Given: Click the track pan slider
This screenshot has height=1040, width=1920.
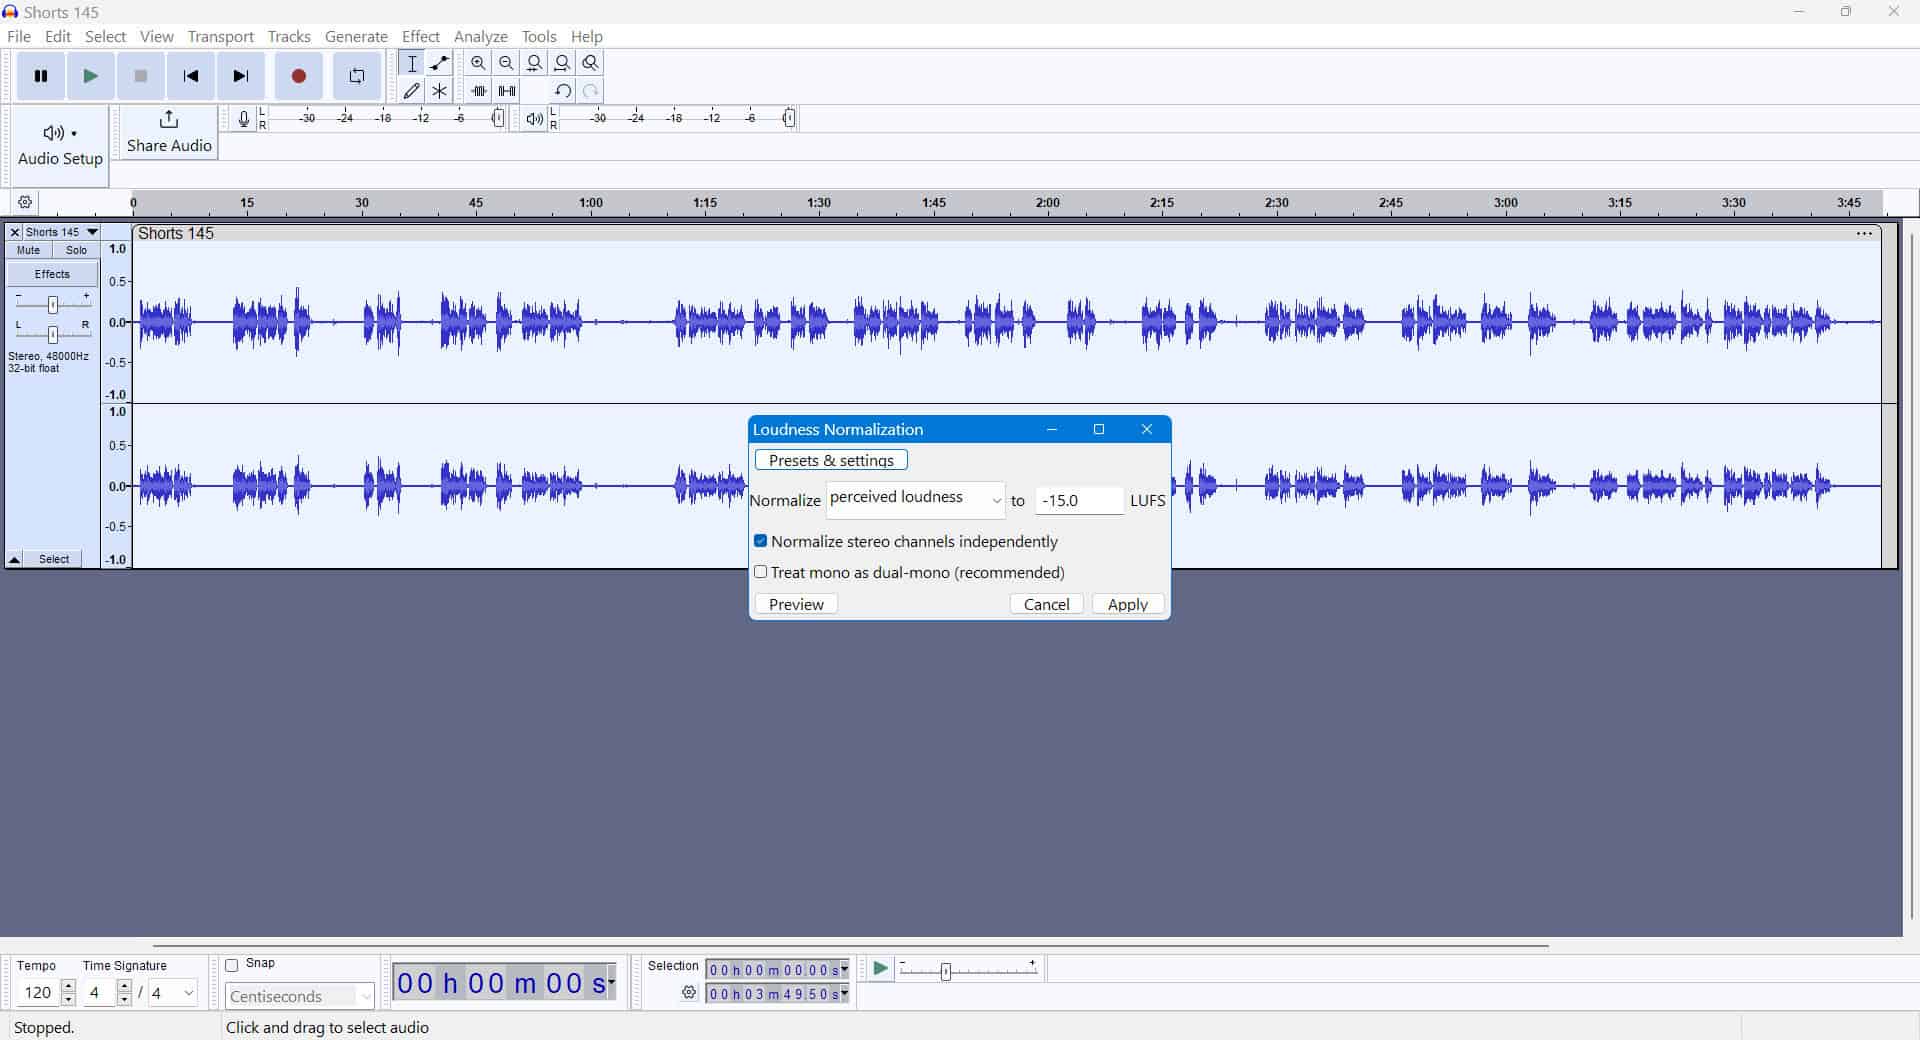Looking at the screenshot, I should click(52, 335).
